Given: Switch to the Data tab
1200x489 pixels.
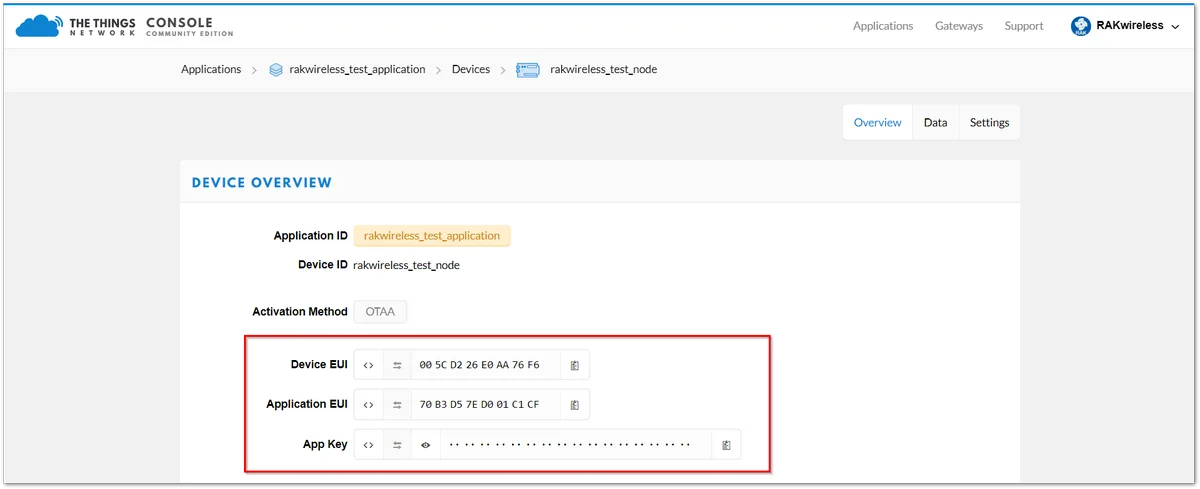Looking at the screenshot, I should (936, 122).
